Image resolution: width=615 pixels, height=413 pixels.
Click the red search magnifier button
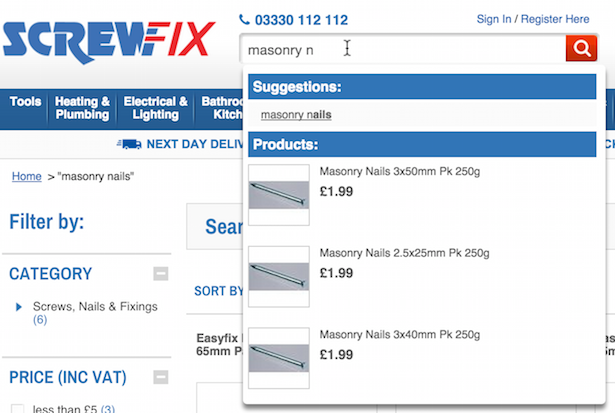pos(581,48)
